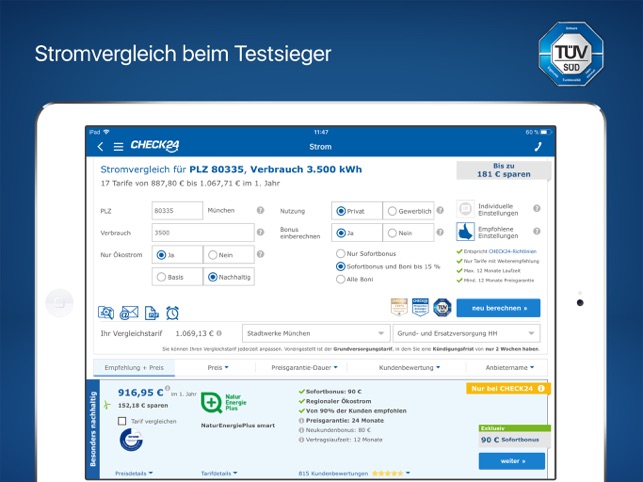The image size is (643, 482).
Task: Open the hamburger menu
Action: [x=119, y=146]
